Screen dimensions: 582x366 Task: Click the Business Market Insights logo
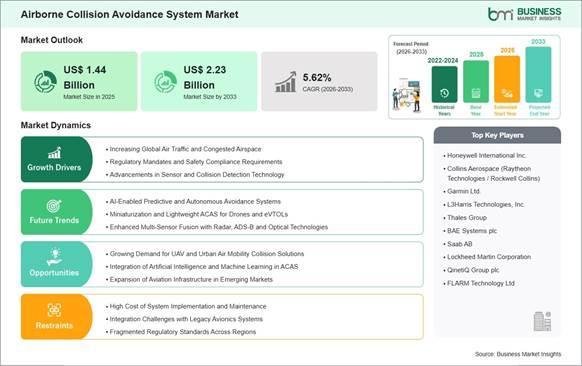524,14
